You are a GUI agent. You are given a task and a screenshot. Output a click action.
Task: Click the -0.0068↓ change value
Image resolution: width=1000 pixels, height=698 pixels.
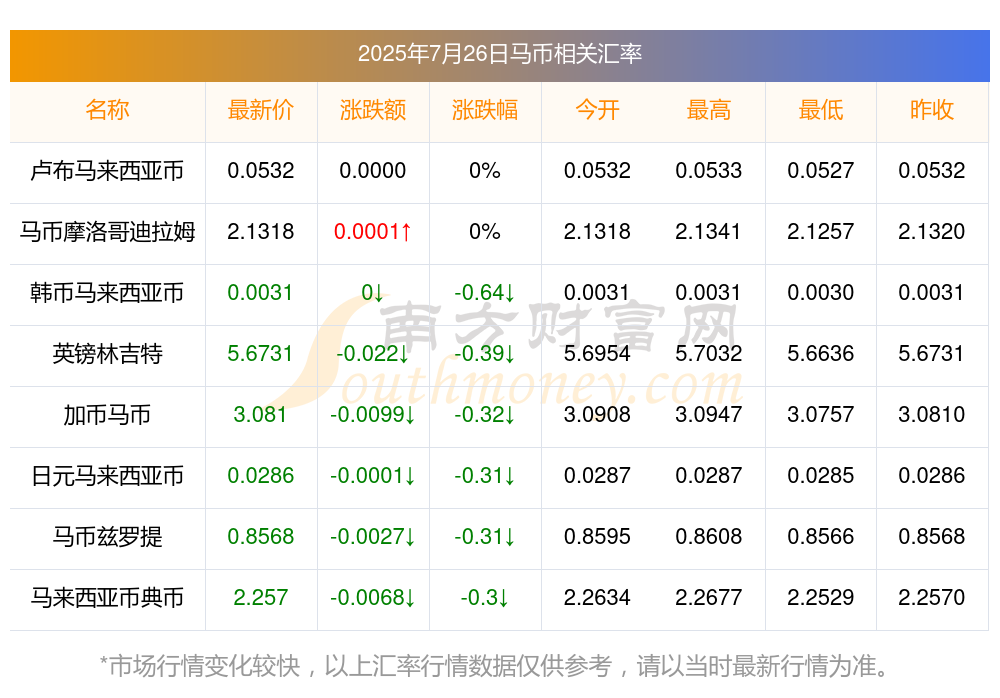click(372, 597)
